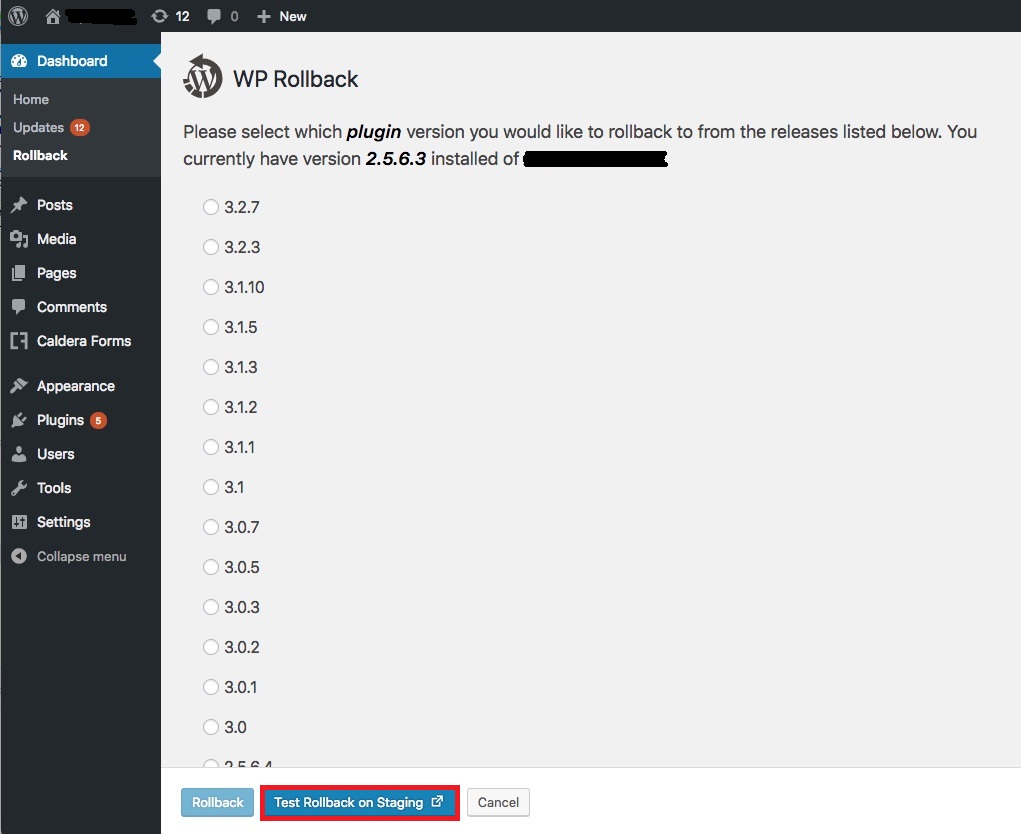Image resolution: width=1021 pixels, height=834 pixels.
Task: Open Rollback submenu item
Action: point(40,156)
